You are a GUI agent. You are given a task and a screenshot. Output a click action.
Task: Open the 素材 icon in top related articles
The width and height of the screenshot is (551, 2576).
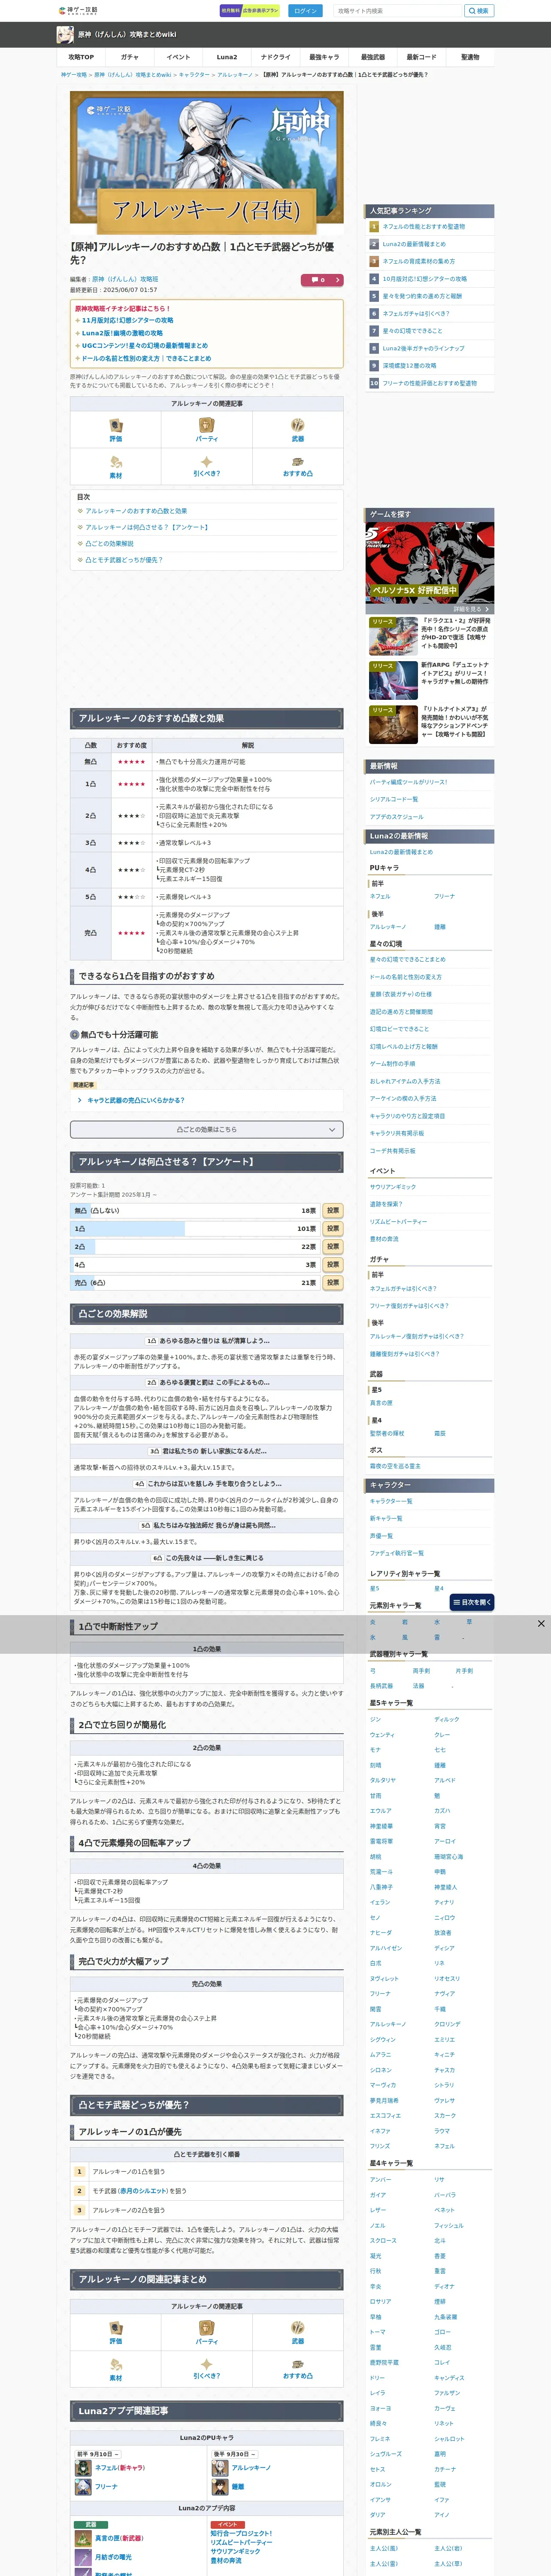tap(115, 462)
